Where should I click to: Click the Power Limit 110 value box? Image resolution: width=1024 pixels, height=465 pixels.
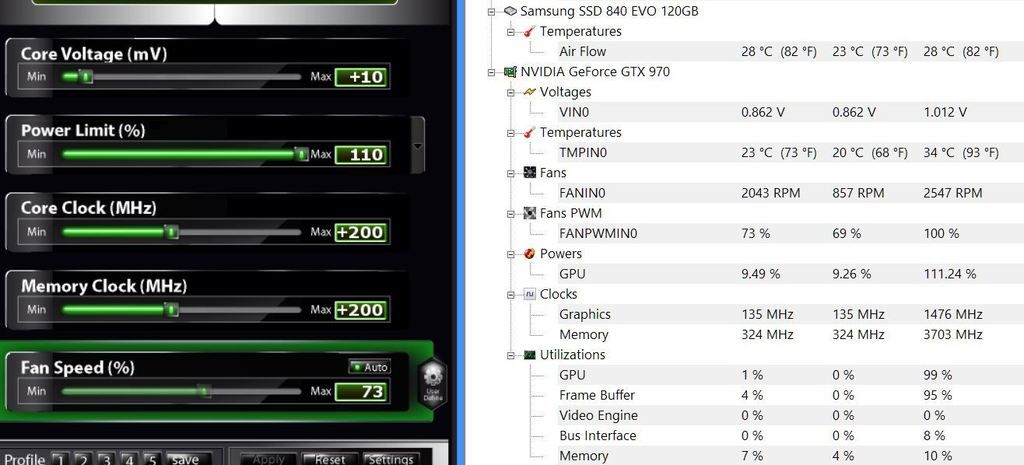[x=362, y=155]
